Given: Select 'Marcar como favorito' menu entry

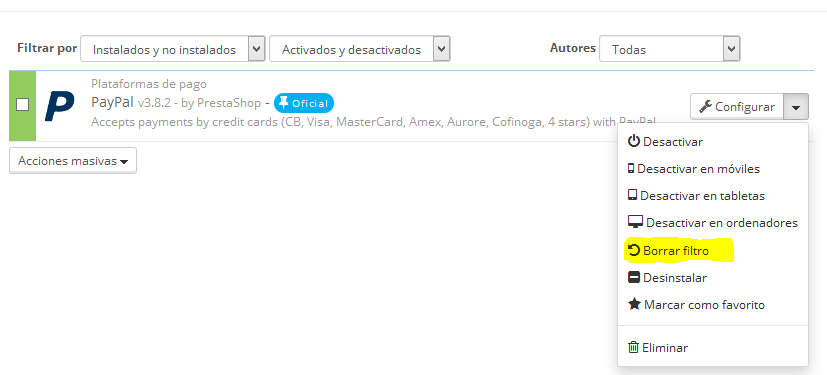Looking at the screenshot, I should [713, 305].
